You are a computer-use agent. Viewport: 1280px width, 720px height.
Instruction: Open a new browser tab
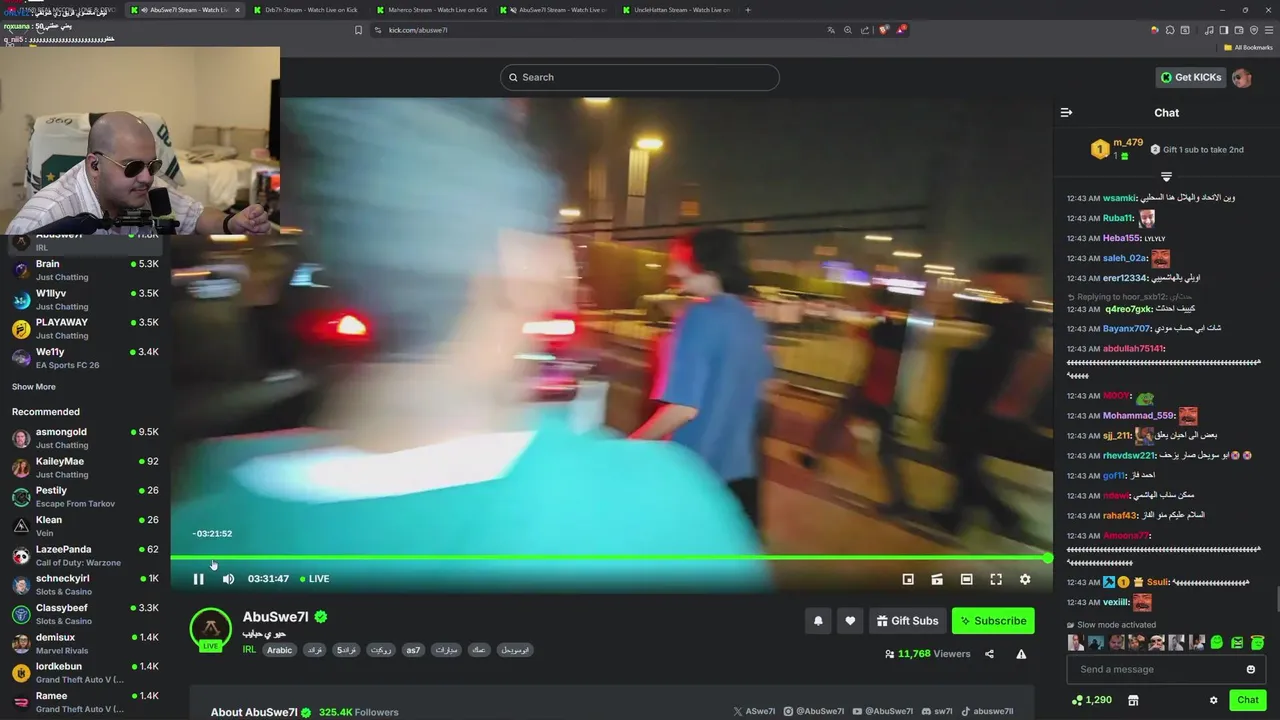pos(748,10)
